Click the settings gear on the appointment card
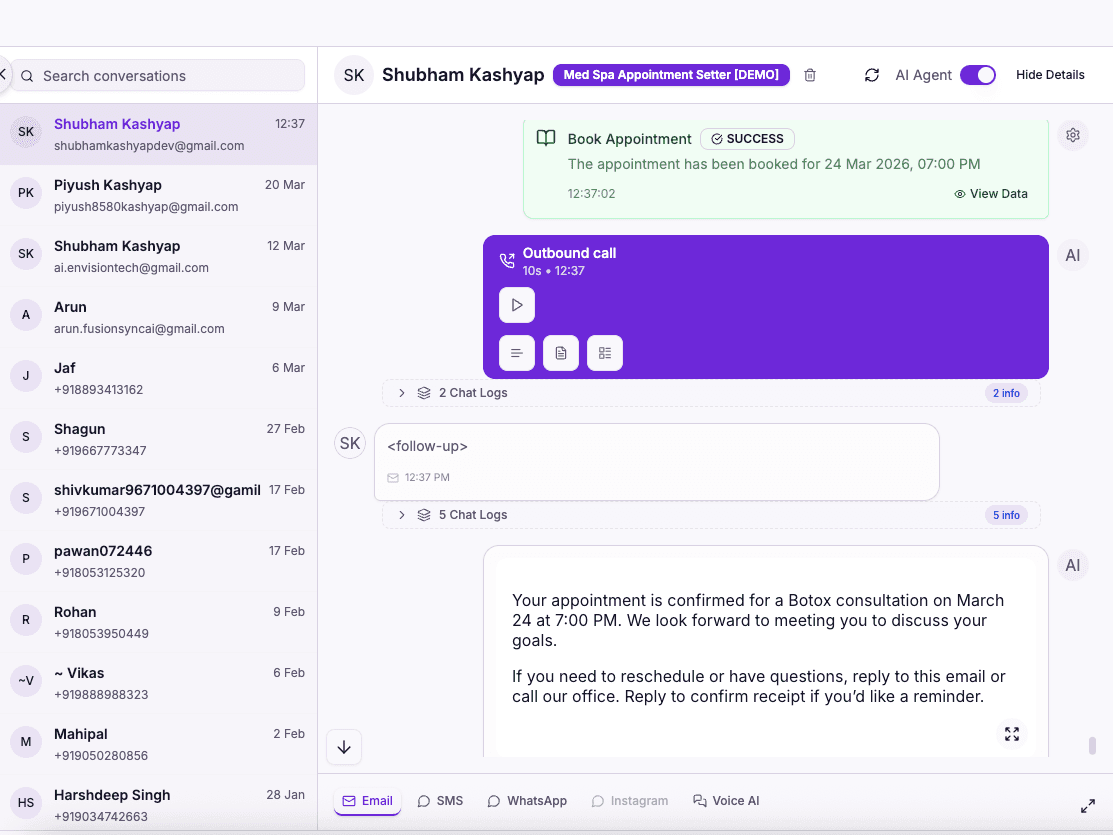 (1072, 134)
